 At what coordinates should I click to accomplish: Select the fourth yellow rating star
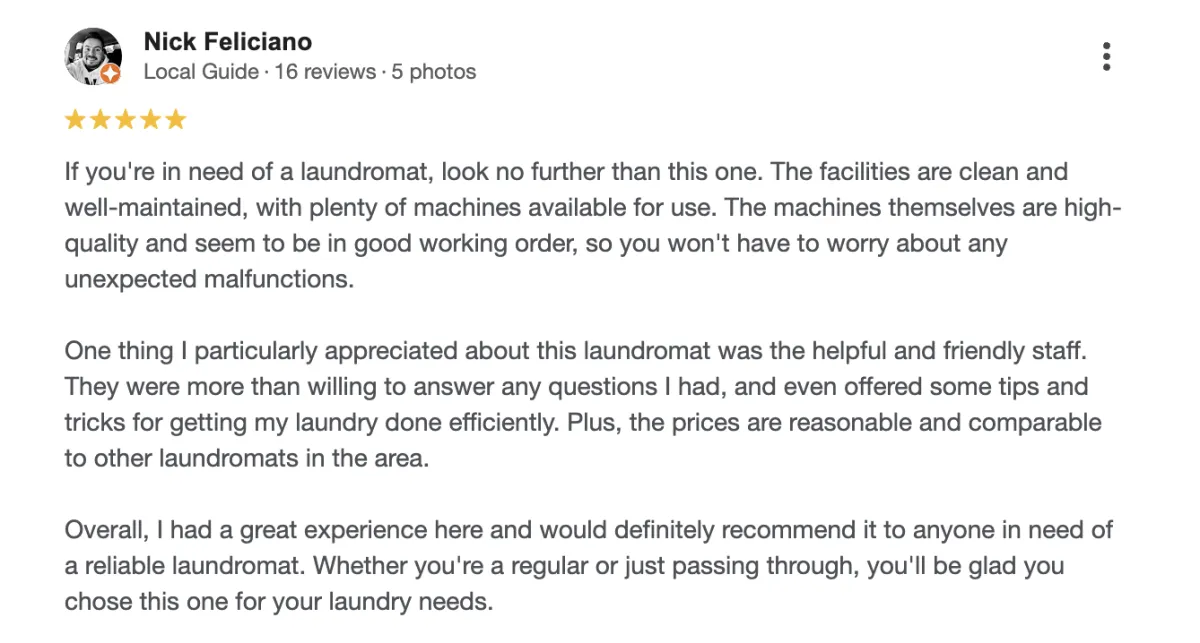150,120
